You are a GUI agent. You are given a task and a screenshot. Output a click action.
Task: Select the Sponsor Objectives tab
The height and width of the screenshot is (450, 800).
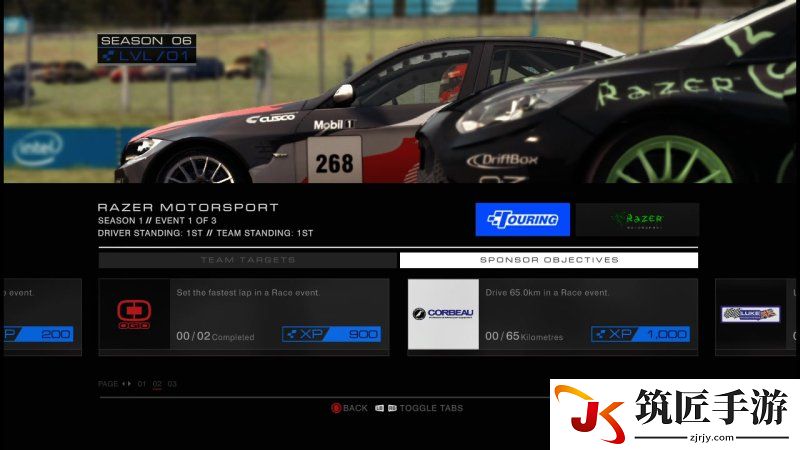[549, 260]
